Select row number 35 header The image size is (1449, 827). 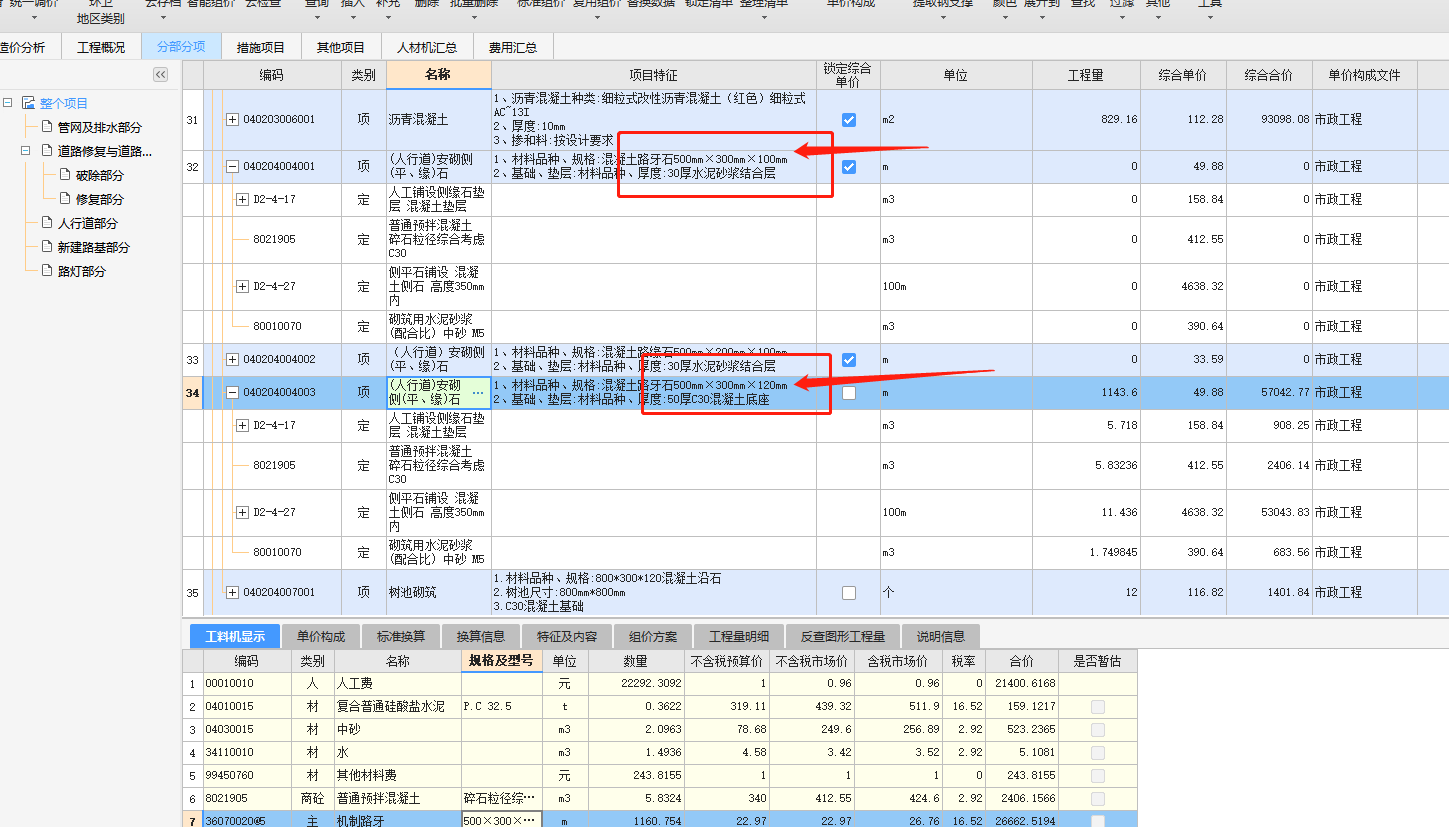click(192, 593)
